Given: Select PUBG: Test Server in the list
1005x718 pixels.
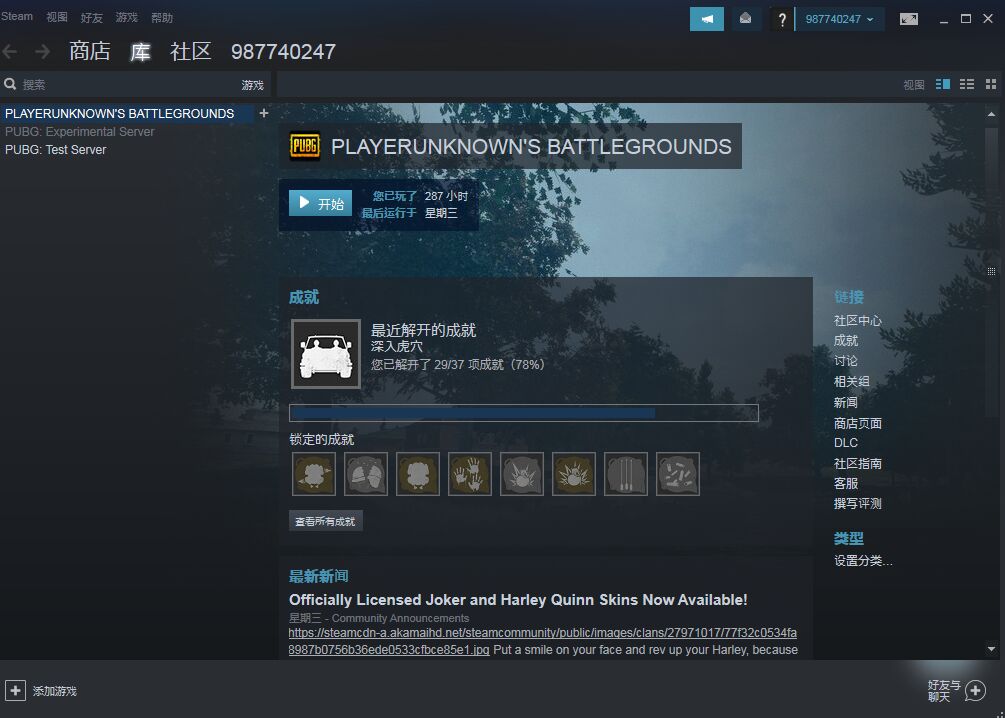Looking at the screenshot, I should 56,149.
